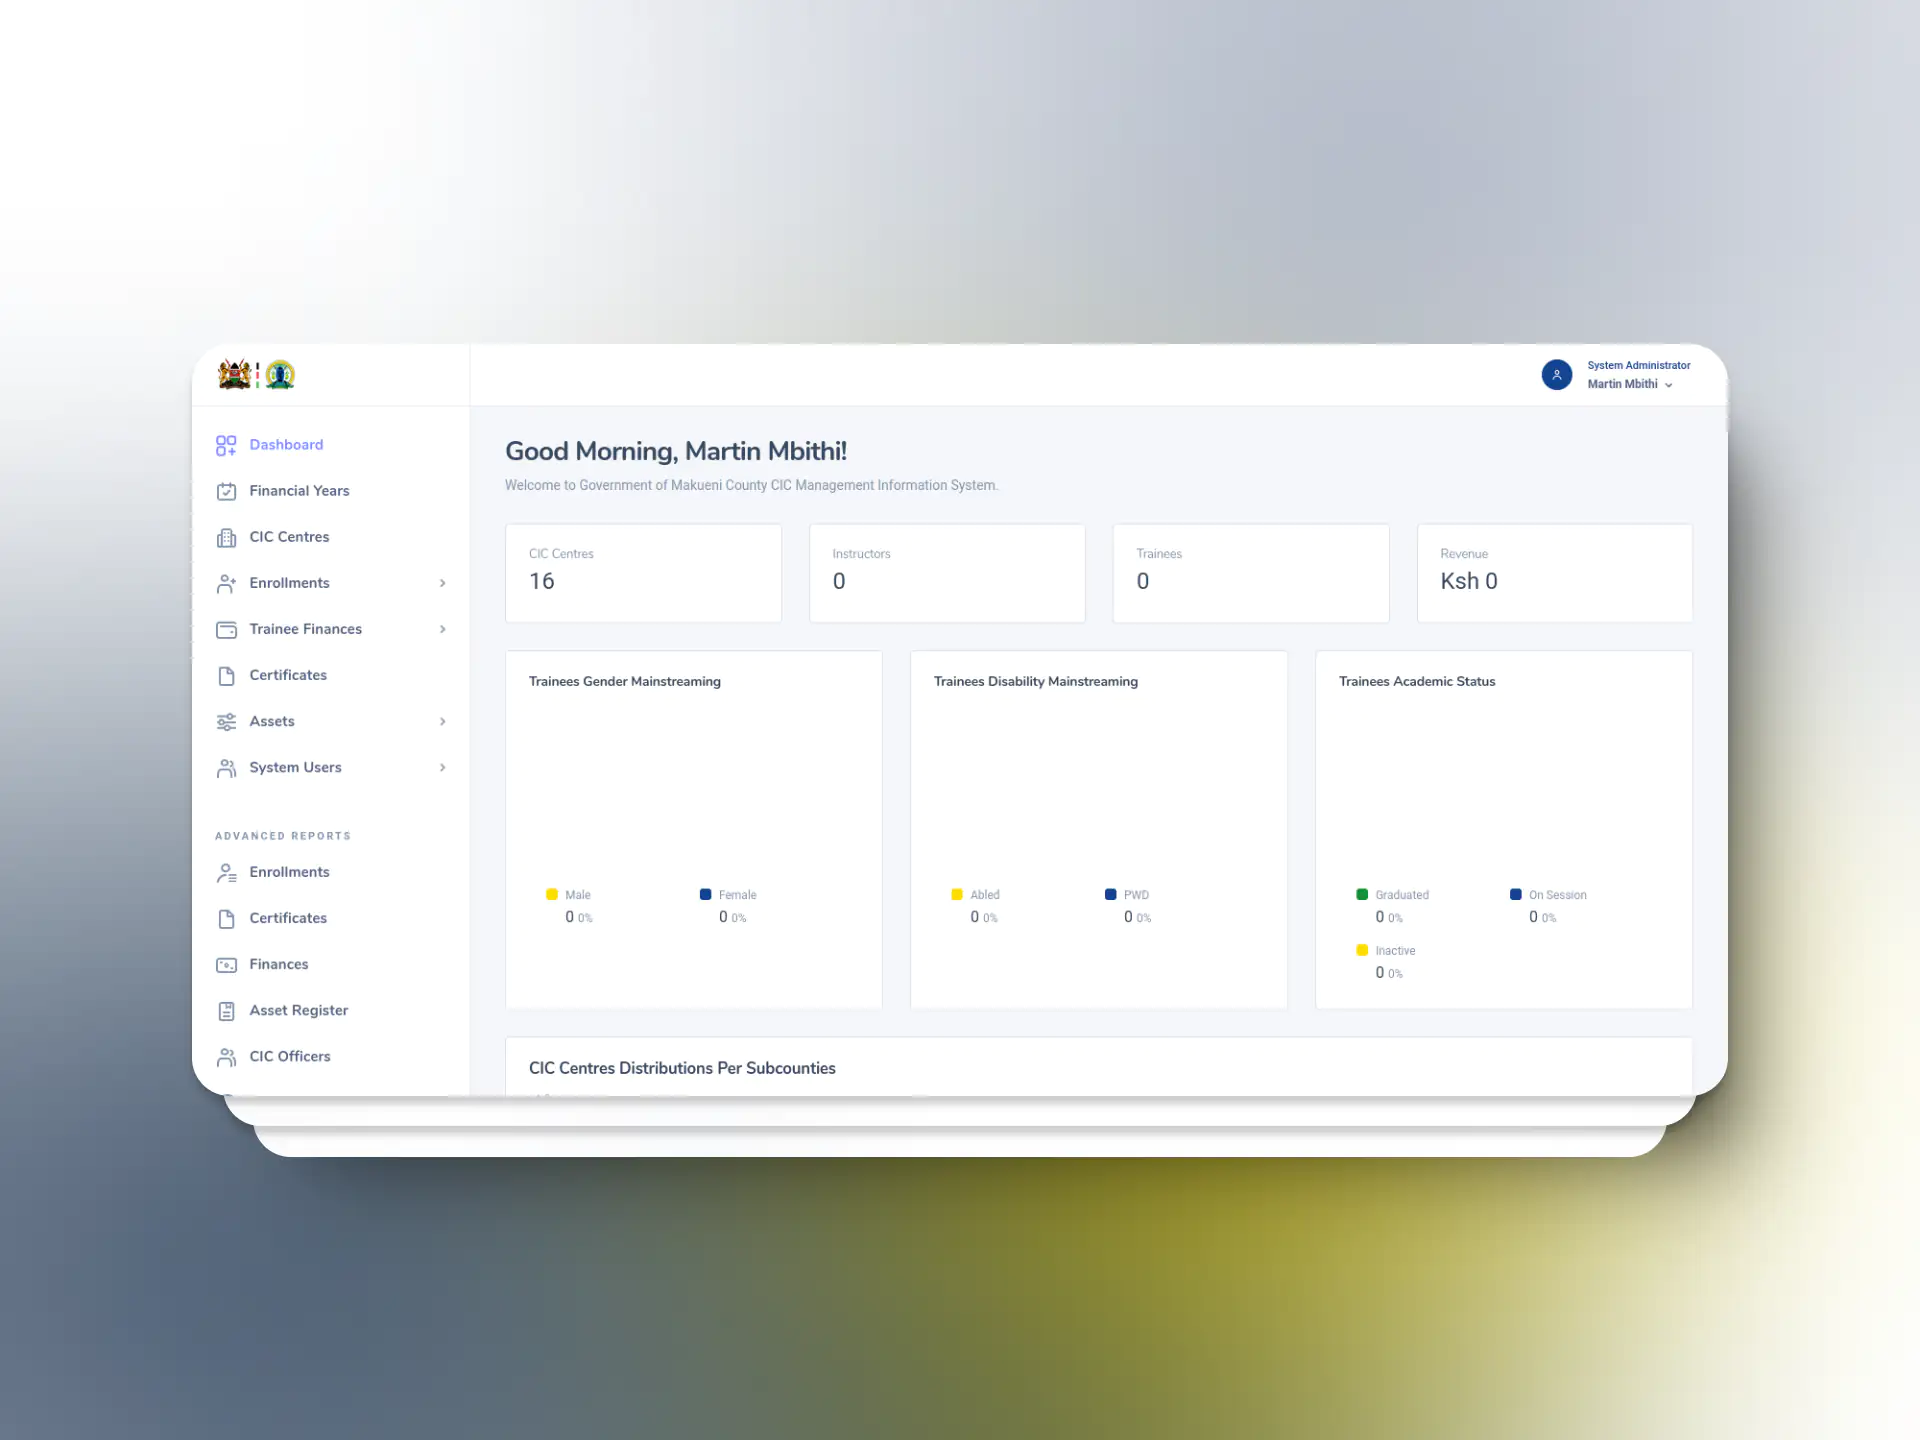
Task: Click the Revenue Ksh 0 card
Action: pos(1554,573)
